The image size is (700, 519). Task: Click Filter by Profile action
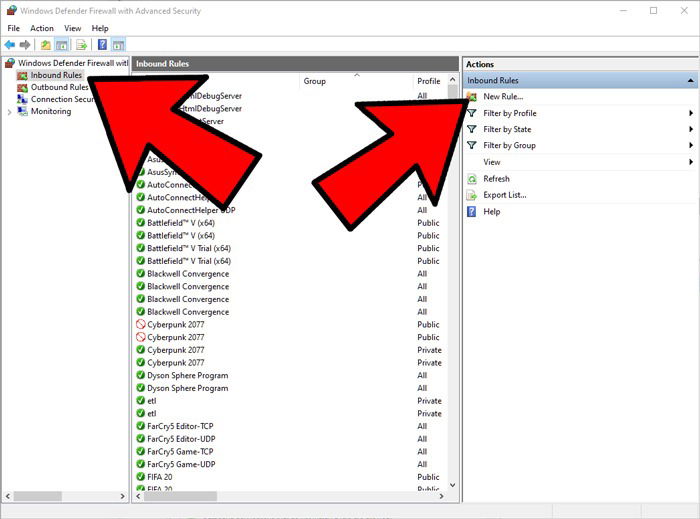pyautogui.click(x=510, y=113)
